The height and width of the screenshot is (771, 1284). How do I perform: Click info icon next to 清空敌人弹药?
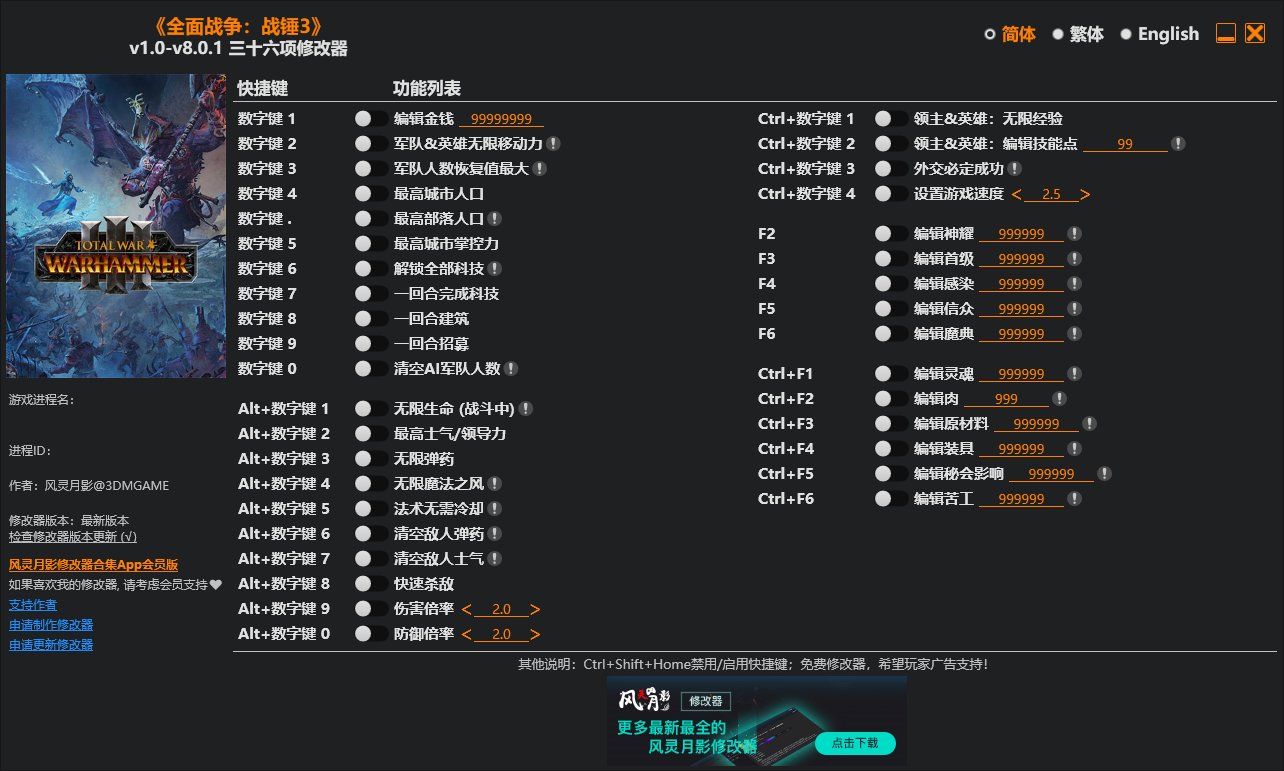click(494, 534)
